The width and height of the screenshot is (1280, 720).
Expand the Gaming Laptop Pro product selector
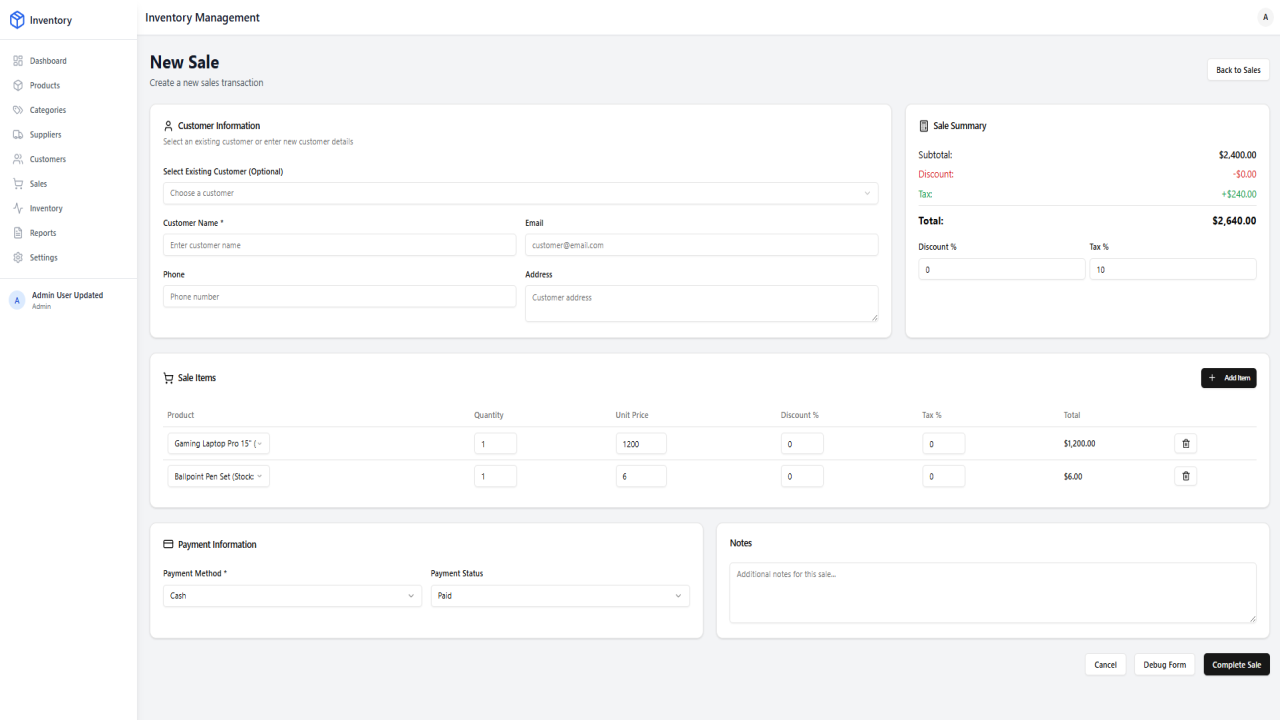click(x=218, y=444)
